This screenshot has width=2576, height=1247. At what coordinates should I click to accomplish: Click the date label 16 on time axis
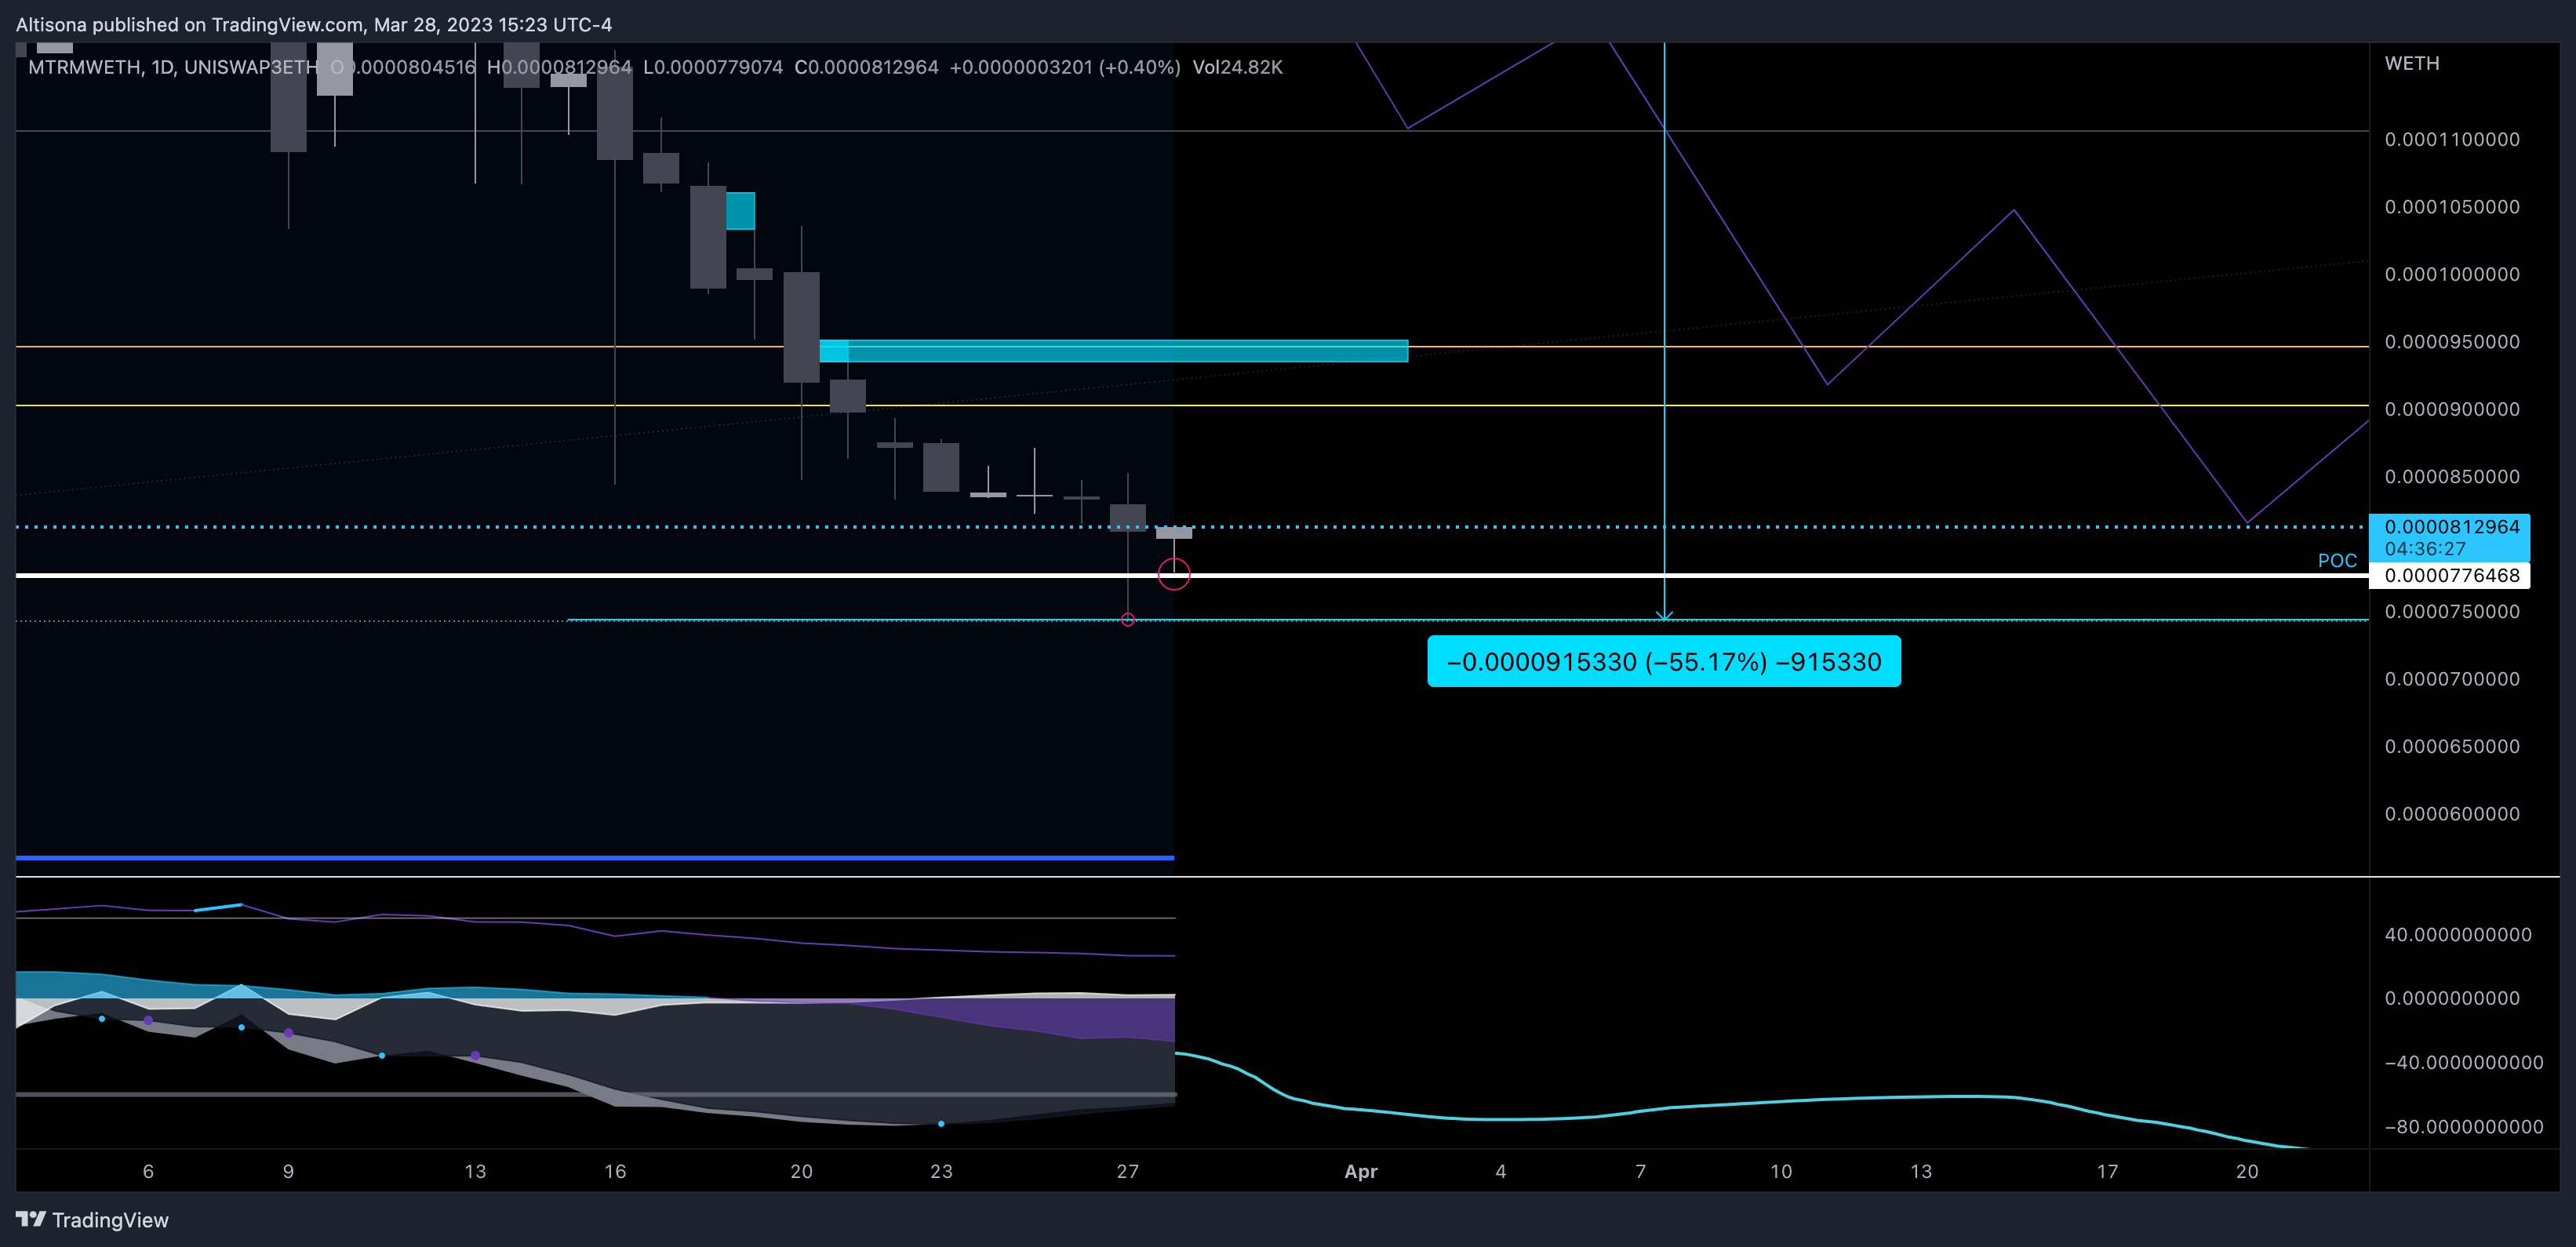[x=615, y=1171]
